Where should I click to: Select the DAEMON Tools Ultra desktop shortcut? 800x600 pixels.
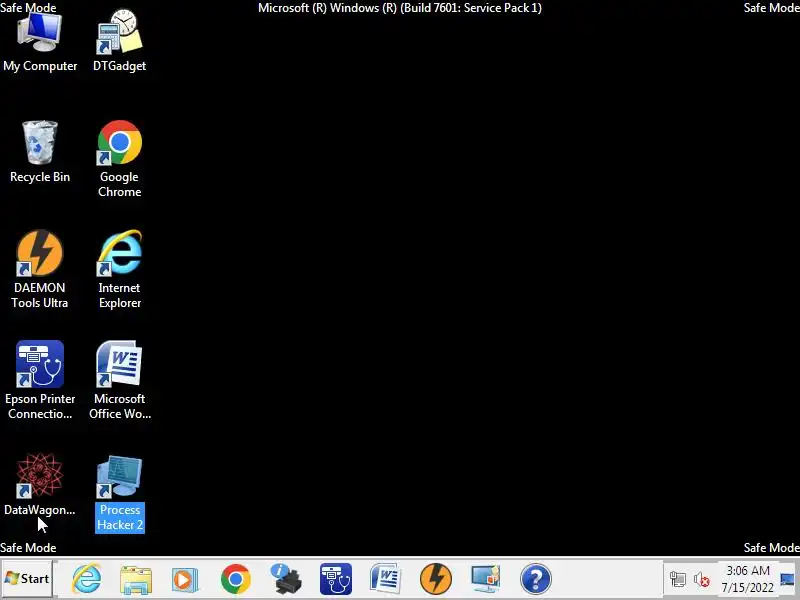coord(40,269)
